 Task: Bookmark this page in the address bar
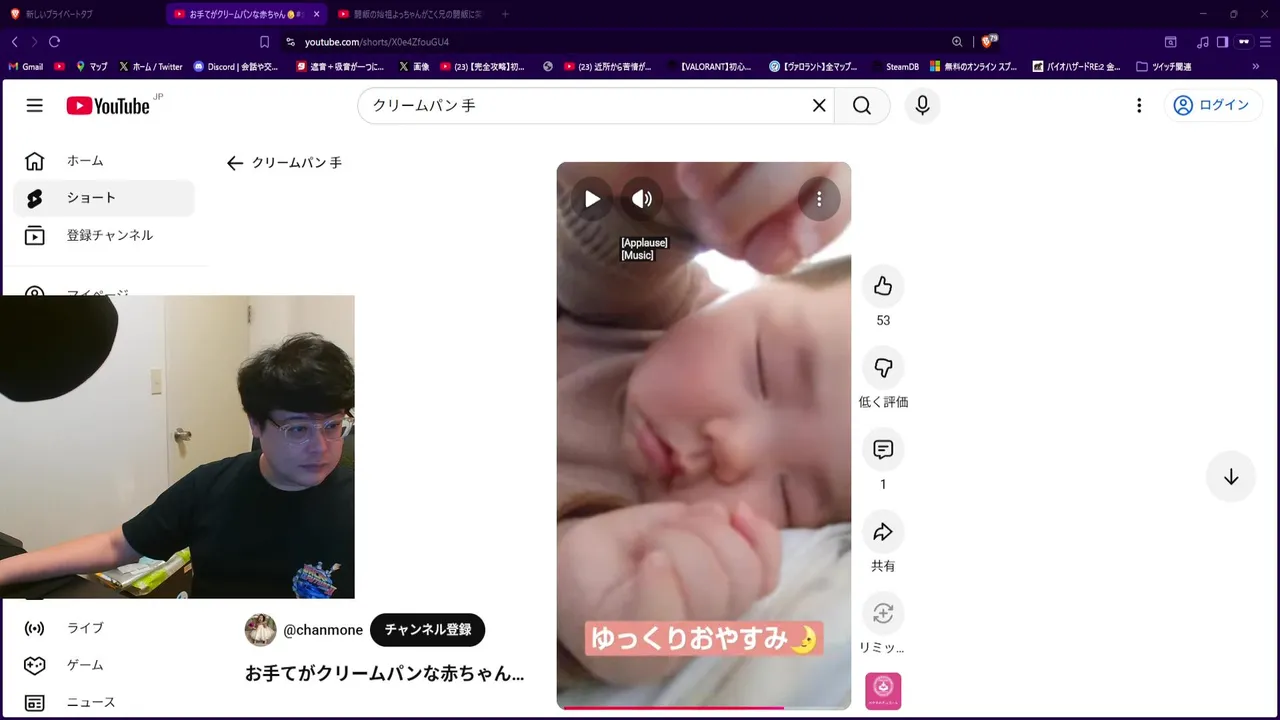264,42
